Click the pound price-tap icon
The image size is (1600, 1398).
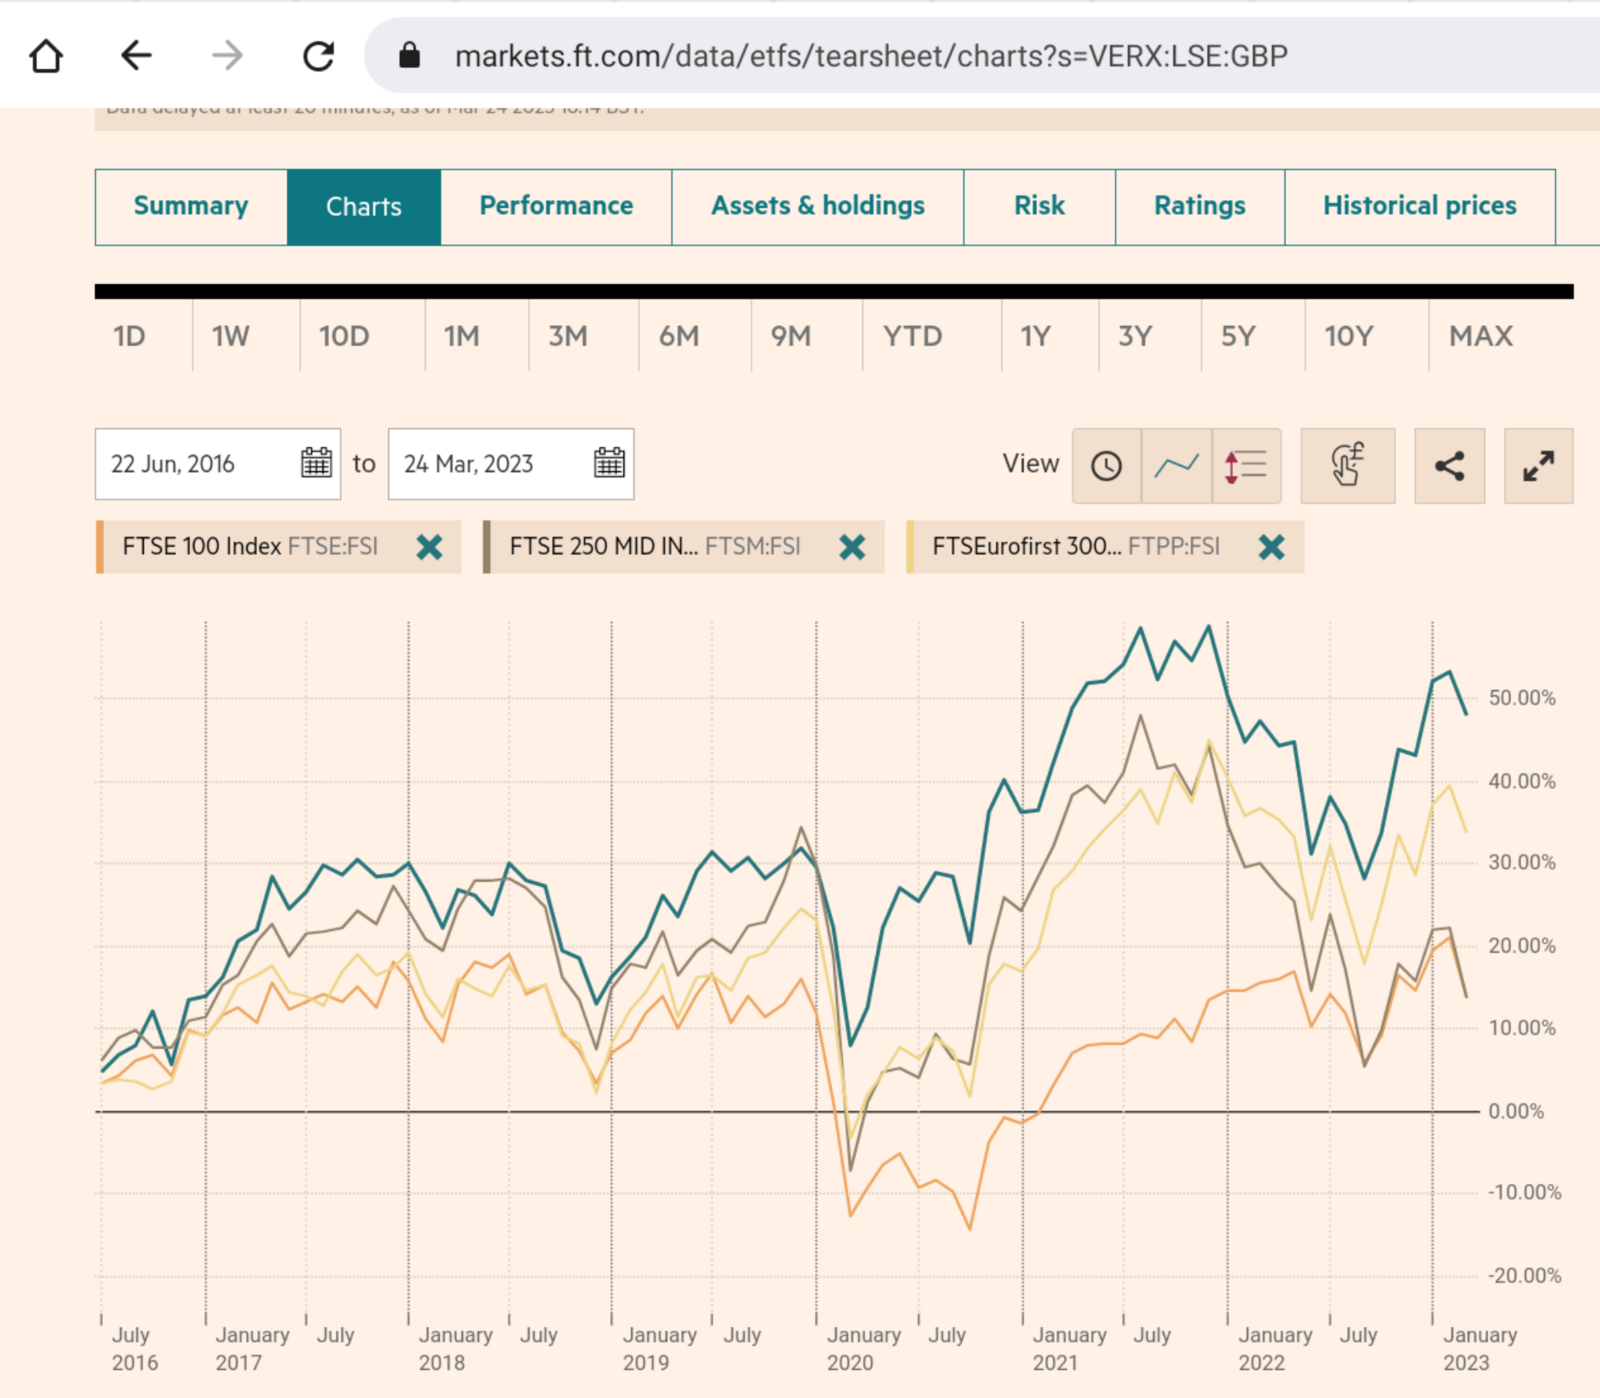(1347, 465)
